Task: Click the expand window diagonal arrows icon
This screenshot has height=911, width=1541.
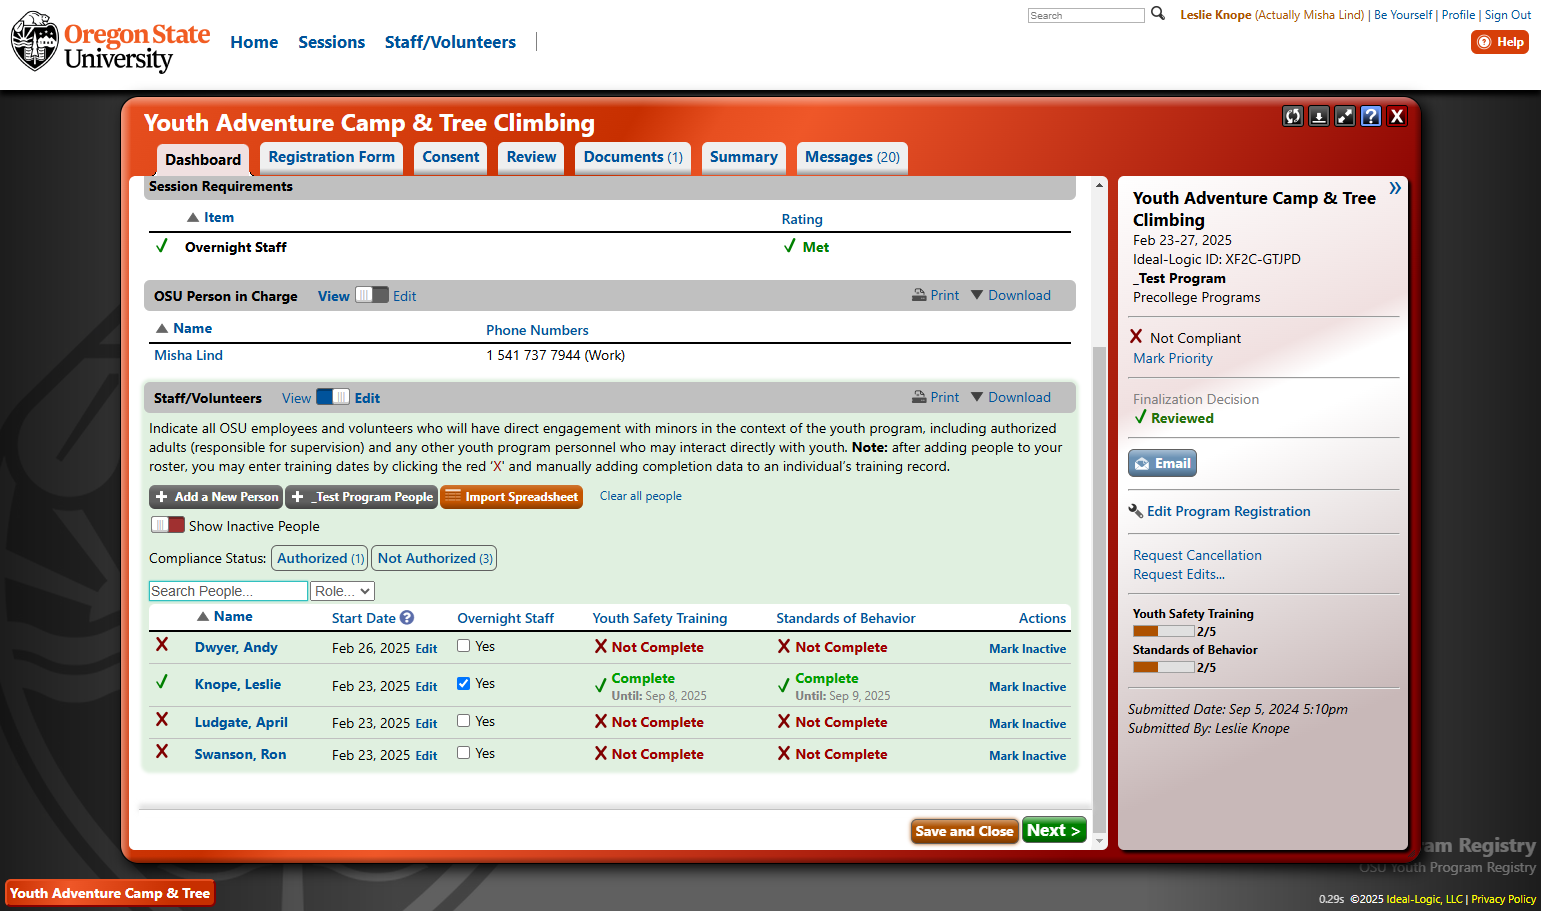Action: (x=1345, y=116)
